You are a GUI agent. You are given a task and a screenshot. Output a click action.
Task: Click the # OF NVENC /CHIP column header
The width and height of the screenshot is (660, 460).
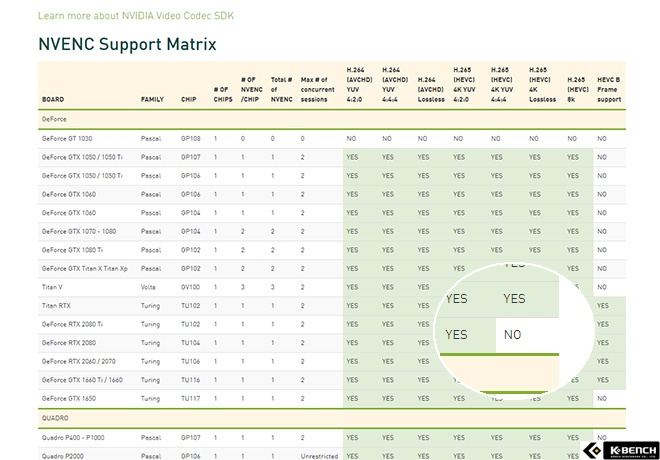(251, 89)
